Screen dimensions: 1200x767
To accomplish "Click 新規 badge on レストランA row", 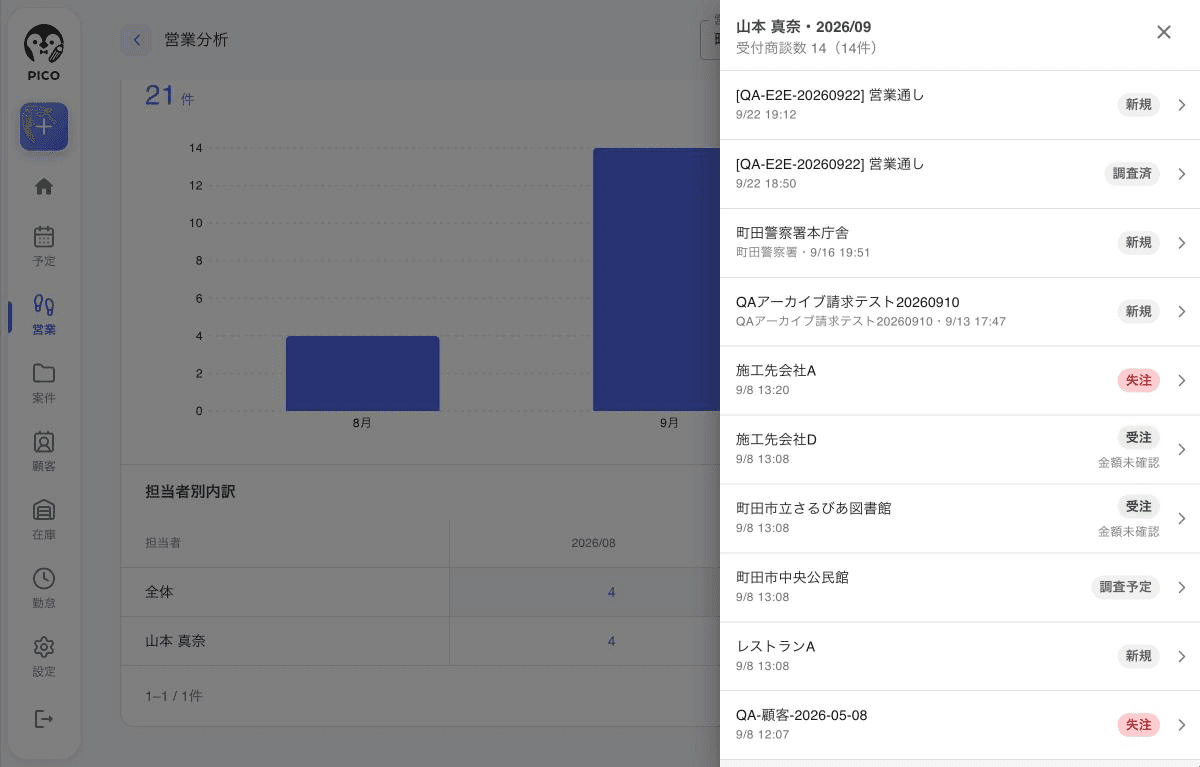I will pos(1138,656).
